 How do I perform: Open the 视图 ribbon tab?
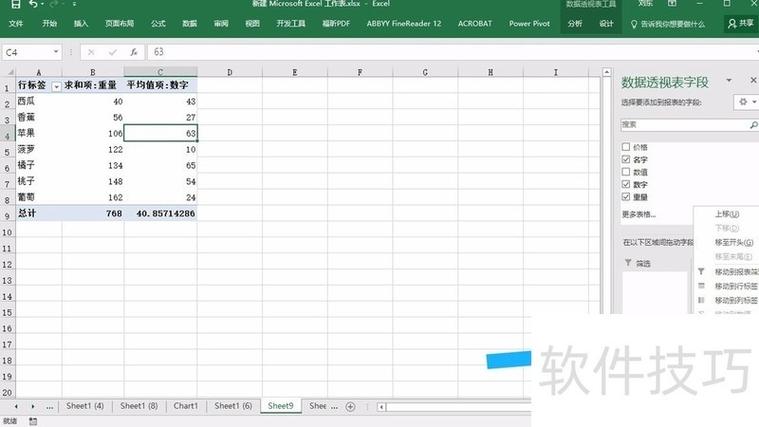[x=252, y=23]
